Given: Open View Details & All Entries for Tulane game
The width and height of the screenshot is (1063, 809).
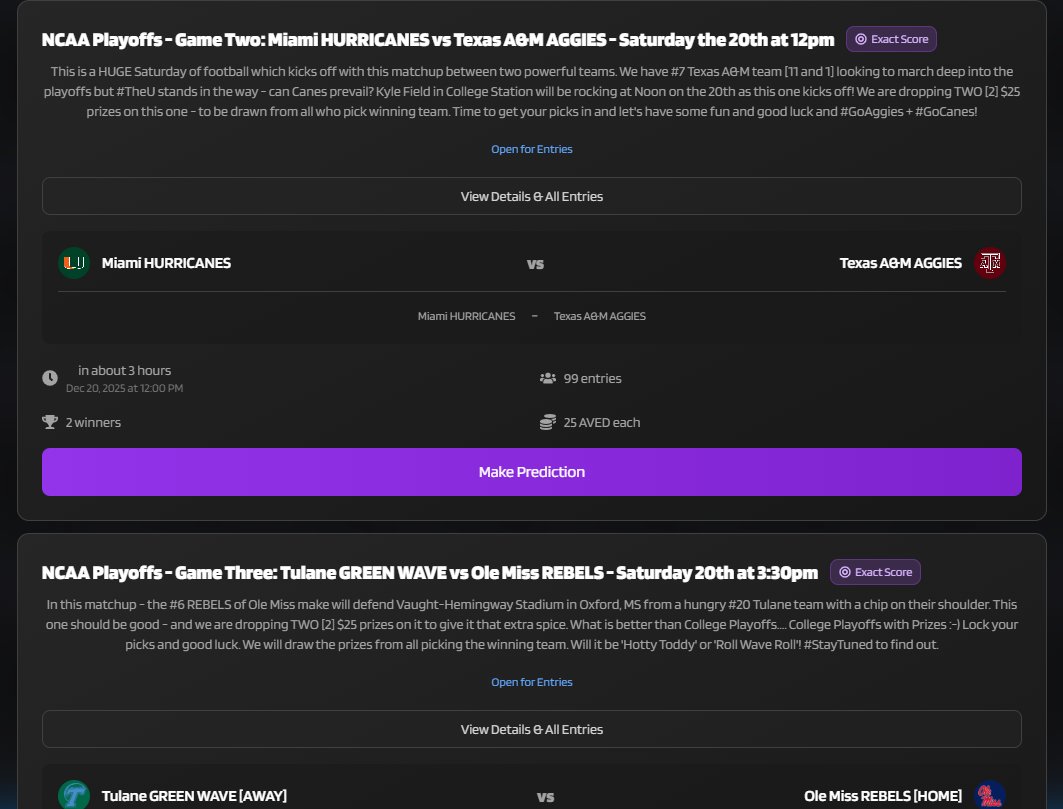Looking at the screenshot, I should 532,729.
